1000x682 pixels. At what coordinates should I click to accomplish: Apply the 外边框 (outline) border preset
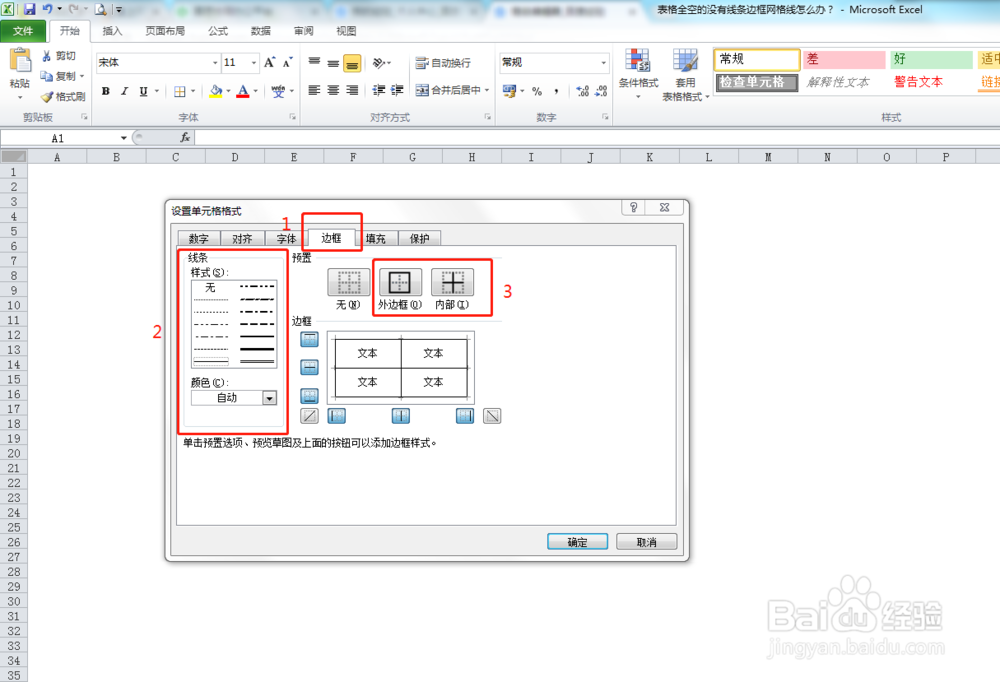400,284
